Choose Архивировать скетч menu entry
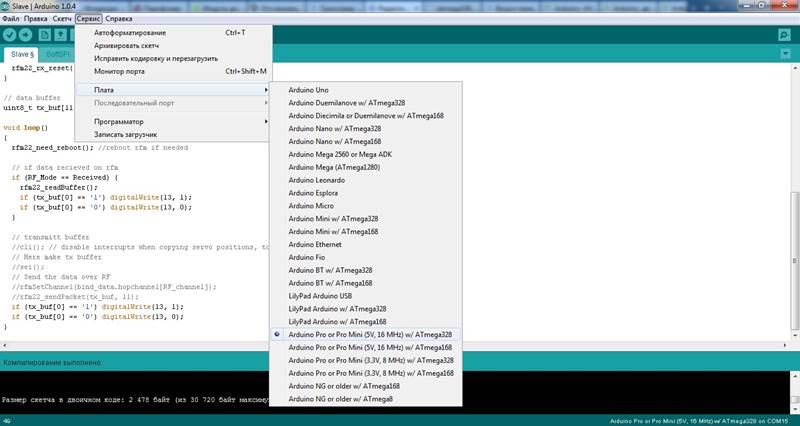This screenshot has height=426, width=800. (x=173, y=45)
